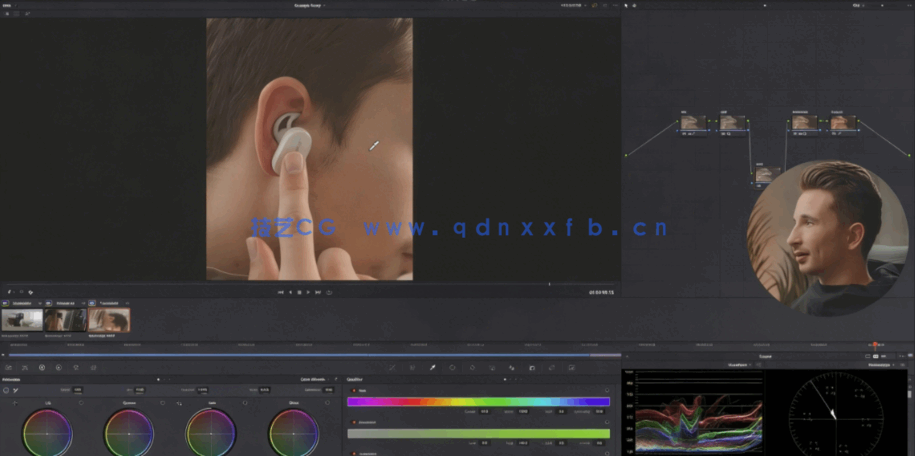Open the RGB Mixer palette icon
915x456 pixels.
[76, 368]
